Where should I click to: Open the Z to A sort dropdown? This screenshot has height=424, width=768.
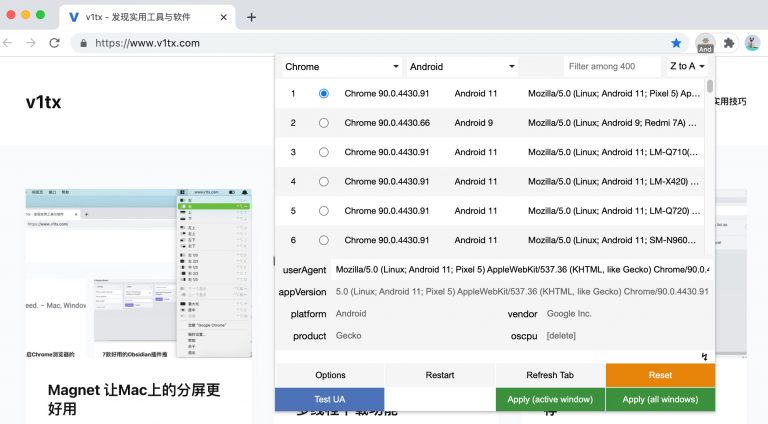[687, 66]
